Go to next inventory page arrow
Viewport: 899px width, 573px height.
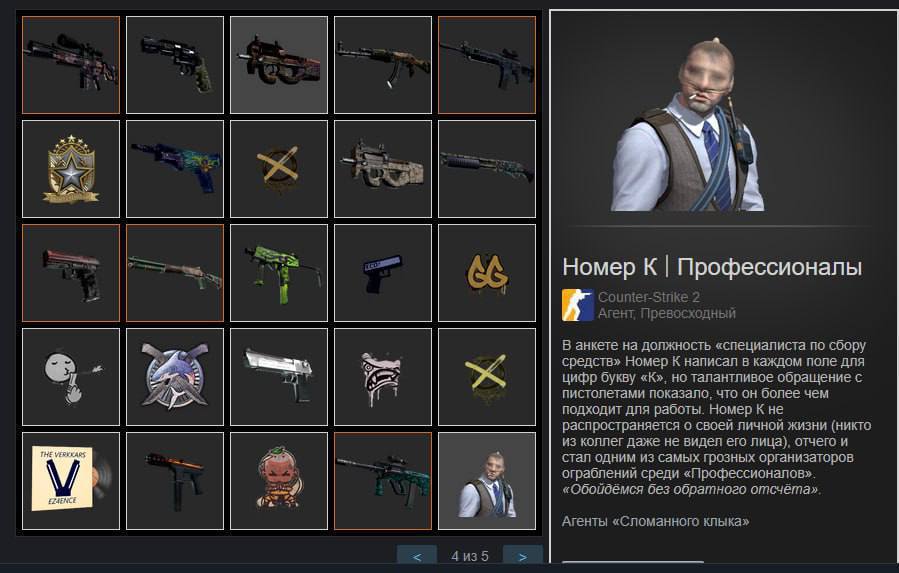tap(522, 556)
